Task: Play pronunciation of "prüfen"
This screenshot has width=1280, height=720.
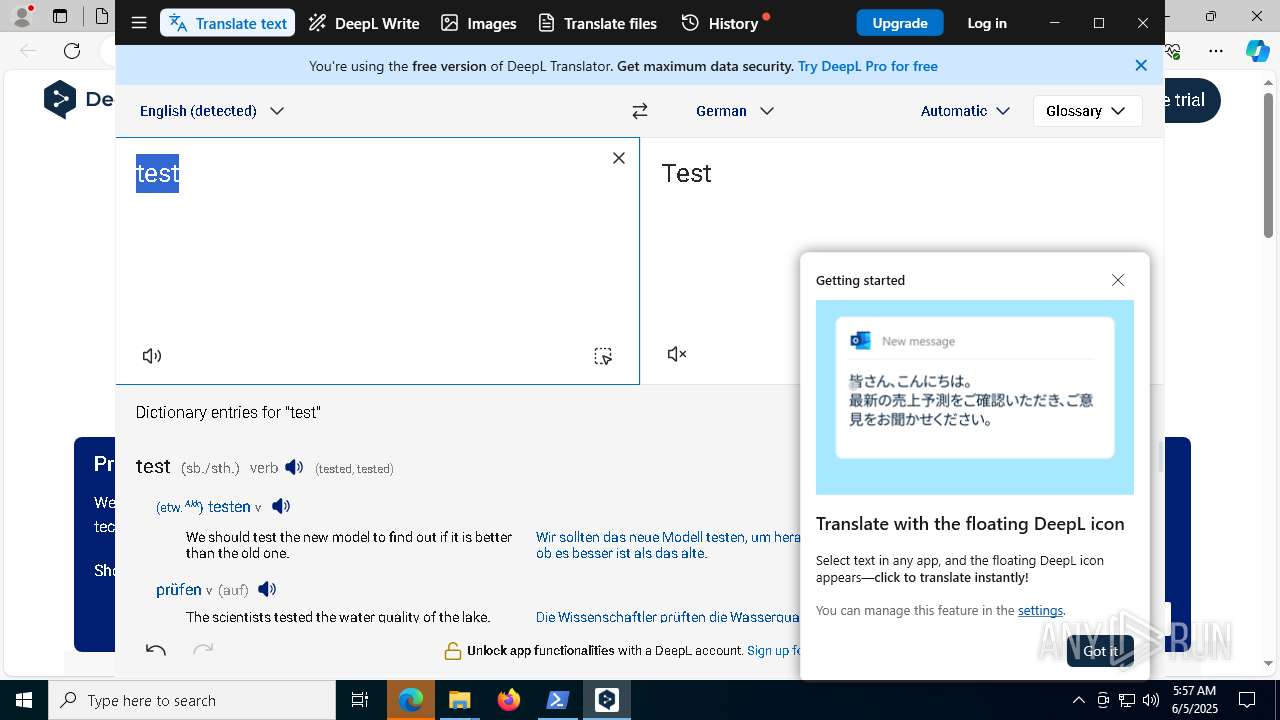Action: coord(267,589)
